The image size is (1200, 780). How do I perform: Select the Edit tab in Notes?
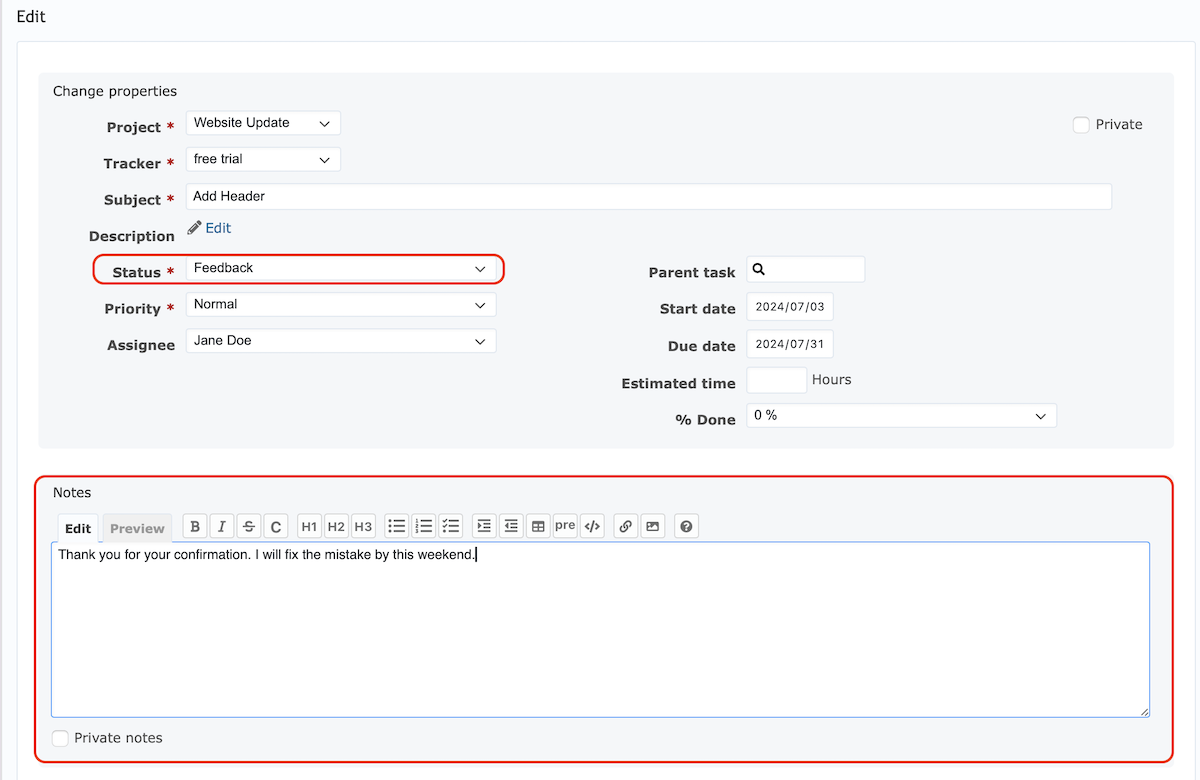(x=77, y=528)
